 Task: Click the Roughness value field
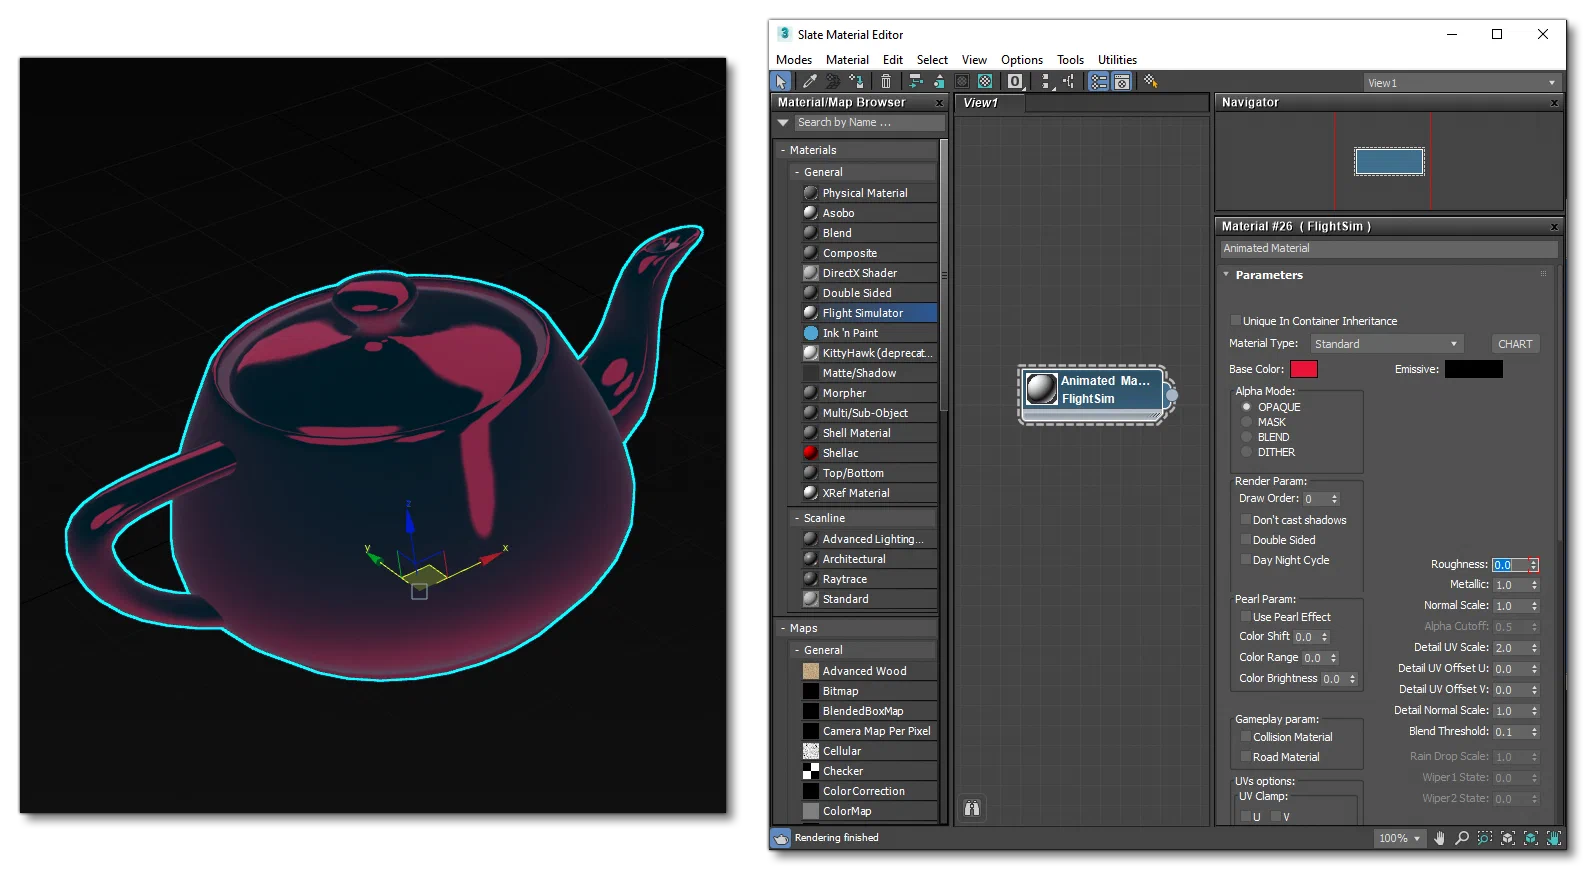coord(1510,565)
